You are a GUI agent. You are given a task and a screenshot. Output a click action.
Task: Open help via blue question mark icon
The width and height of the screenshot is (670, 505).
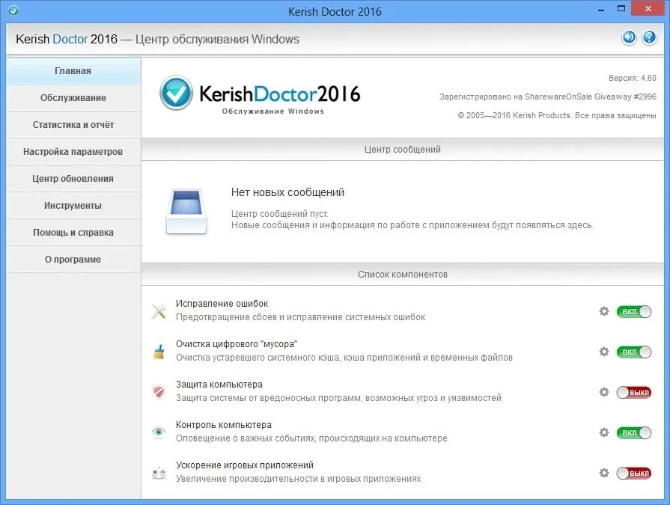click(649, 38)
